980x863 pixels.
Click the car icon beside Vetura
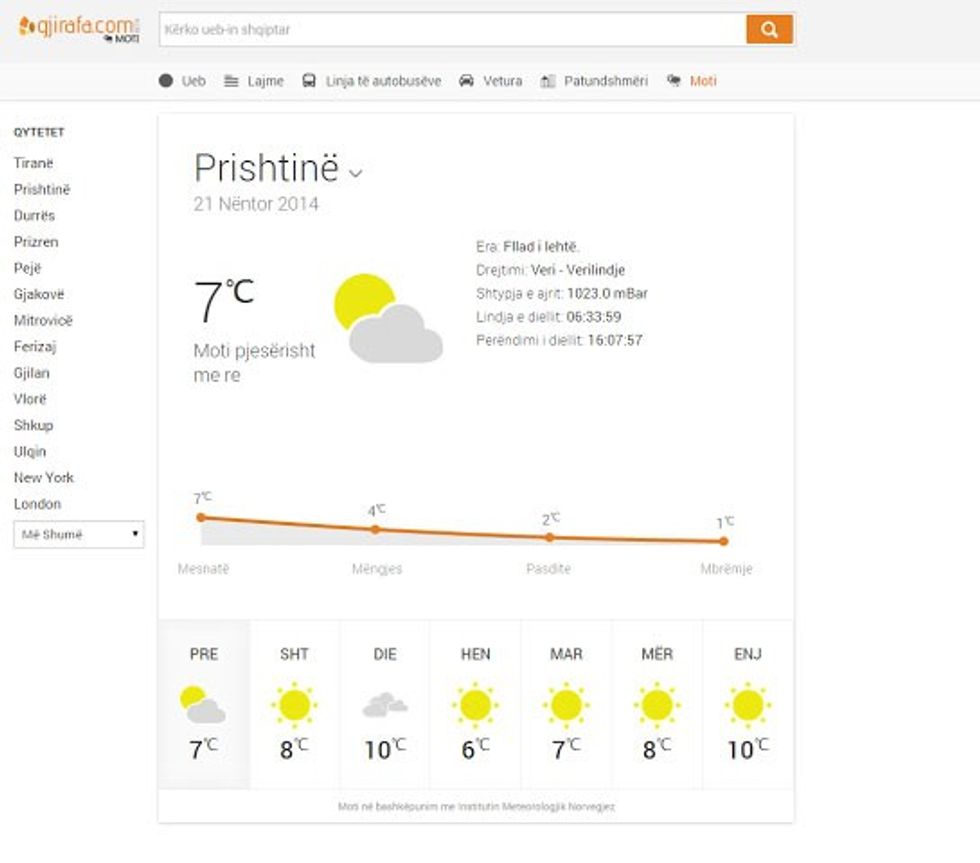466,81
